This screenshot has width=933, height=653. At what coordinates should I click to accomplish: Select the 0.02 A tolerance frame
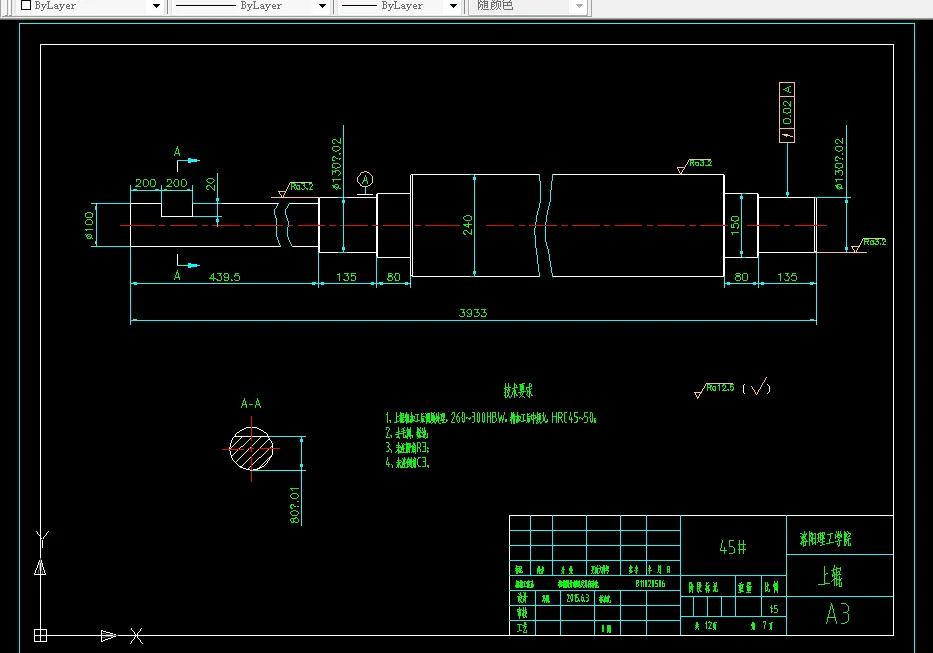click(787, 113)
